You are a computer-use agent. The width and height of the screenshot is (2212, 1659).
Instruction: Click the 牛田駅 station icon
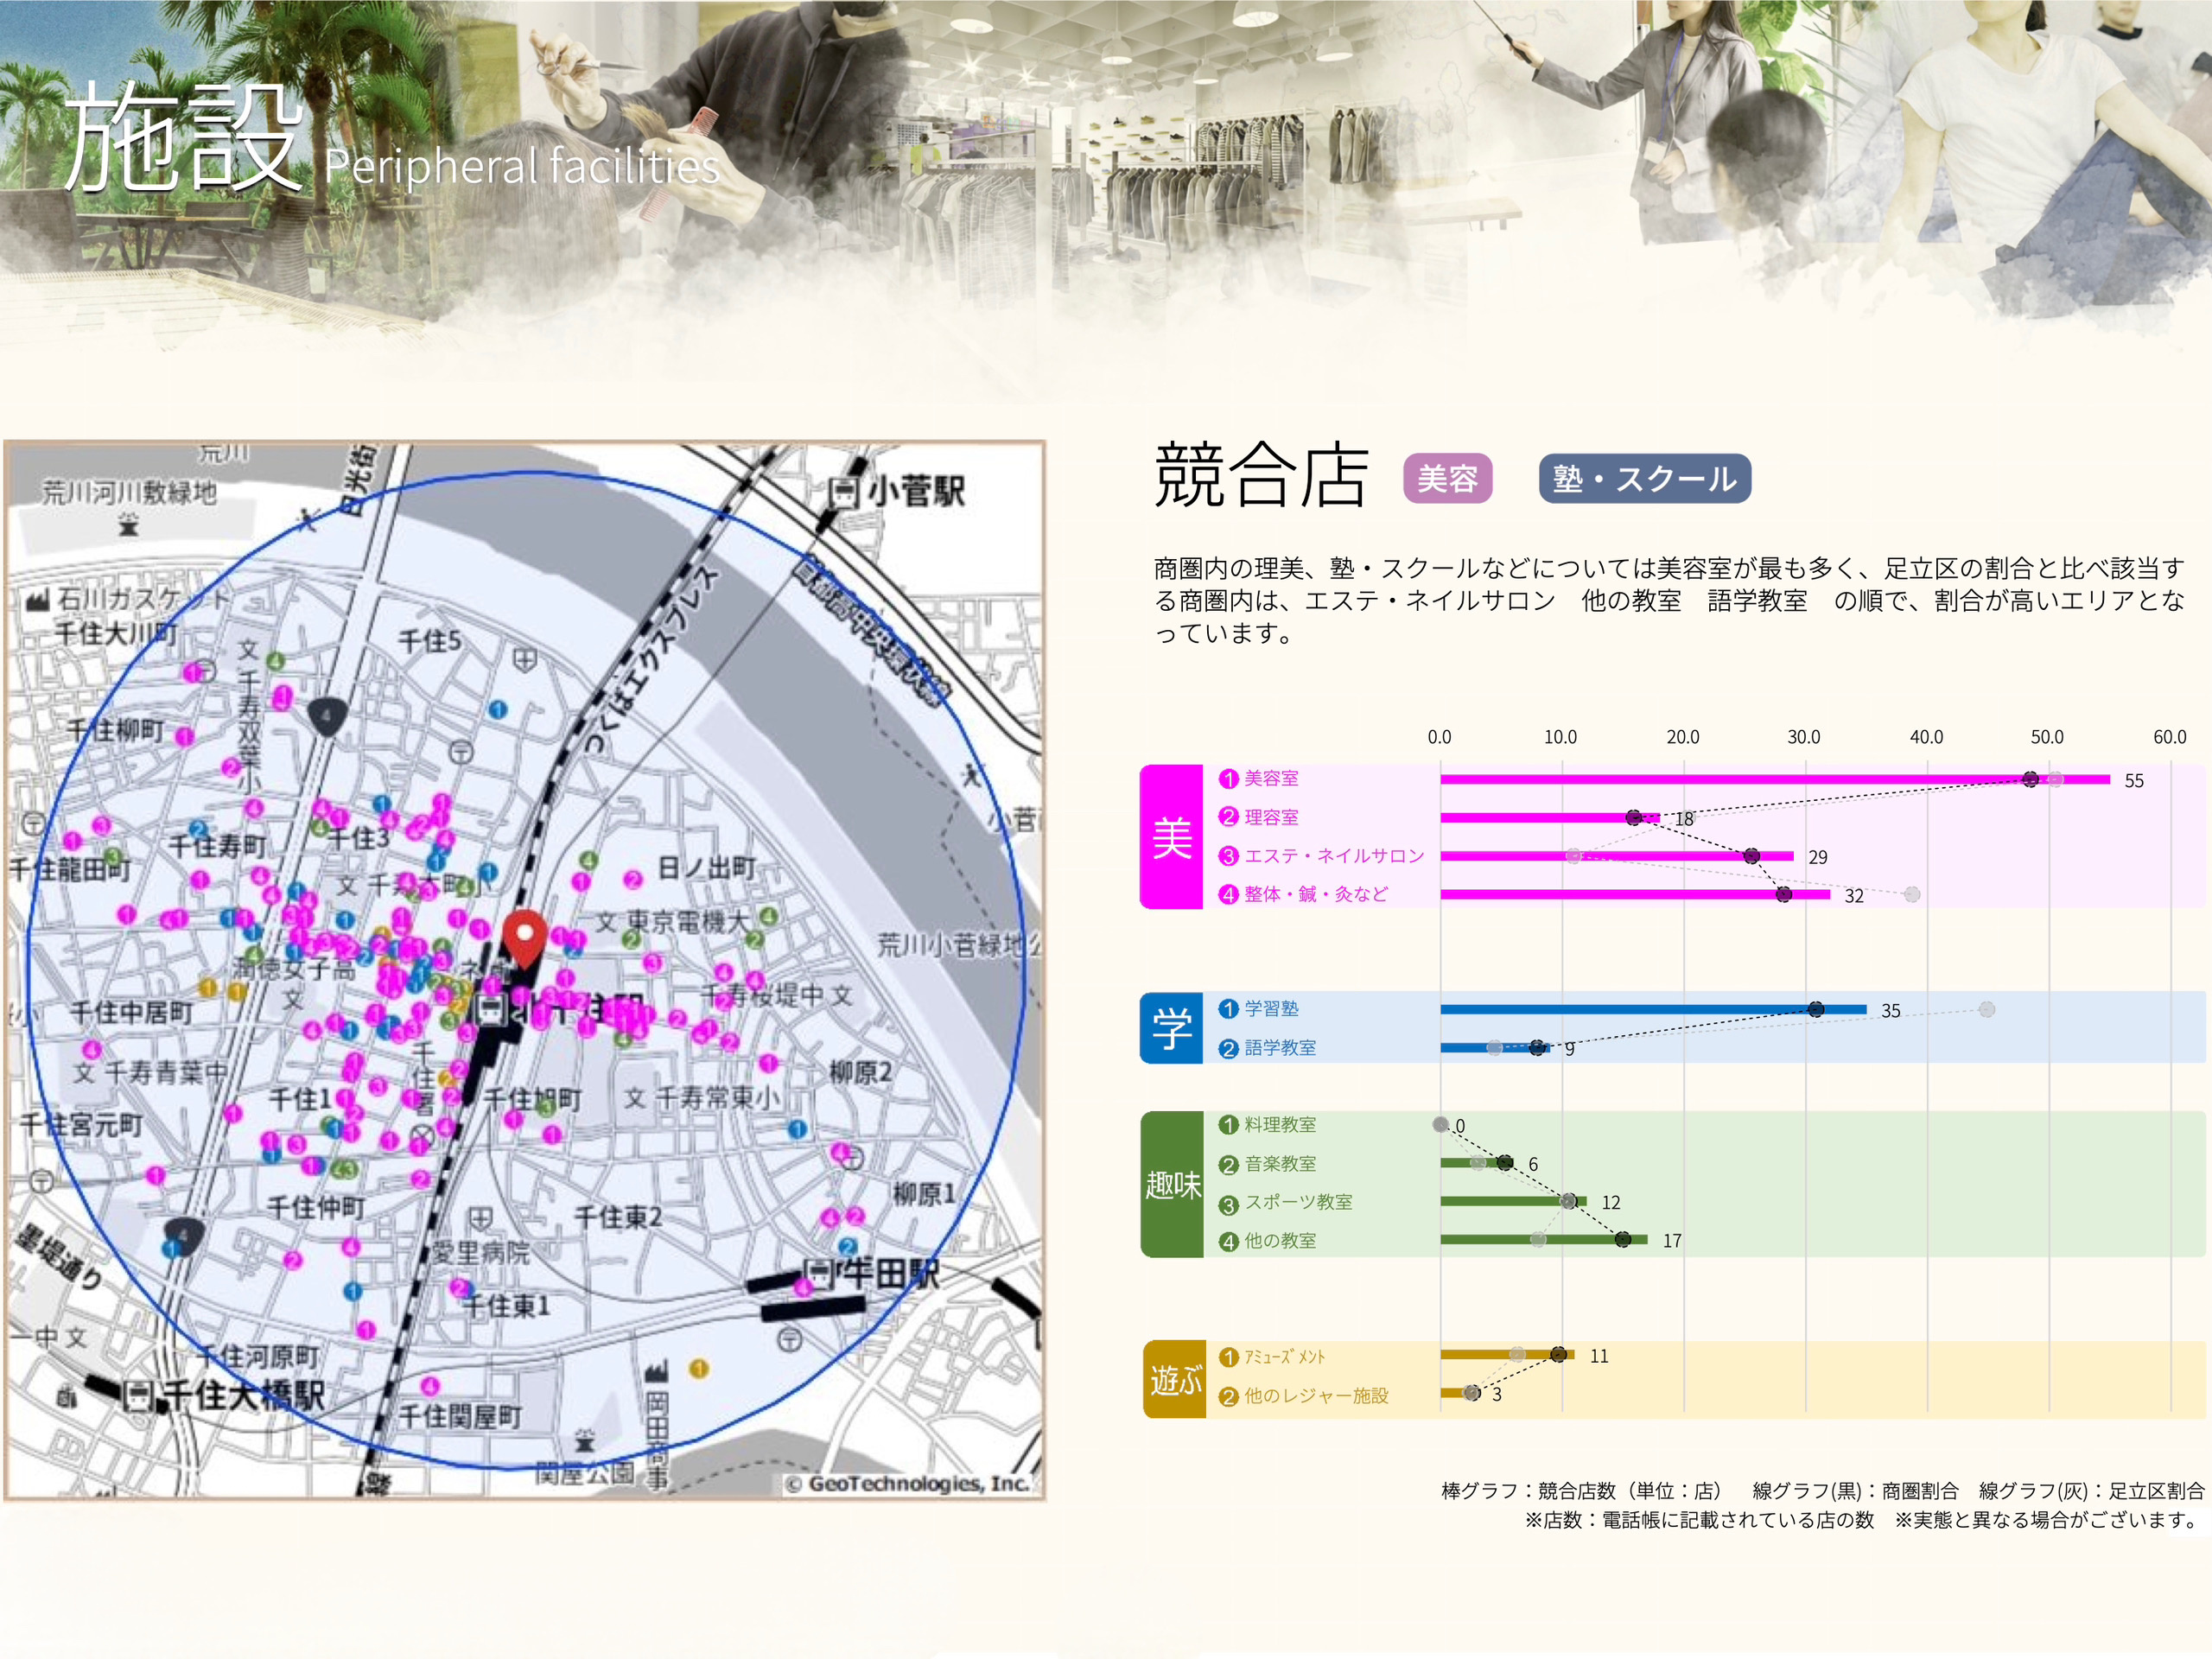(820, 1273)
